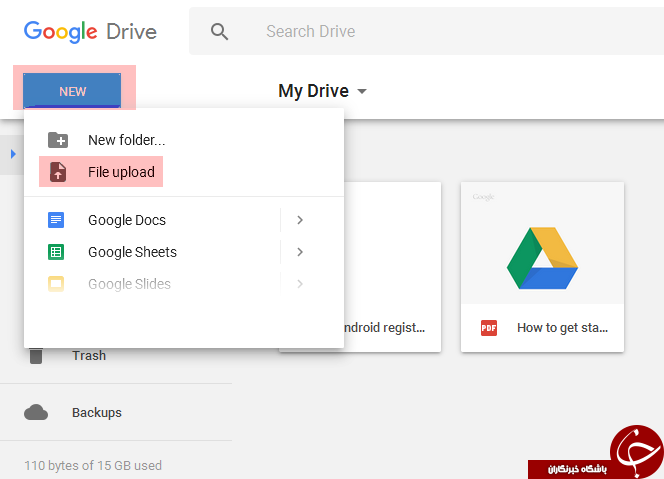Click the Google Slides icon

tap(56, 284)
